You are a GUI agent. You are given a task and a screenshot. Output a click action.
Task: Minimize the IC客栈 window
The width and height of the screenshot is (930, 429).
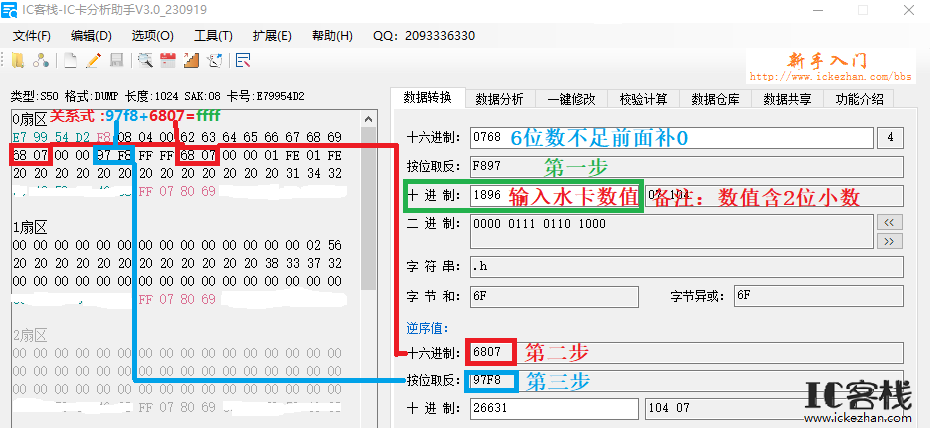pyautogui.click(x=818, y=10)
